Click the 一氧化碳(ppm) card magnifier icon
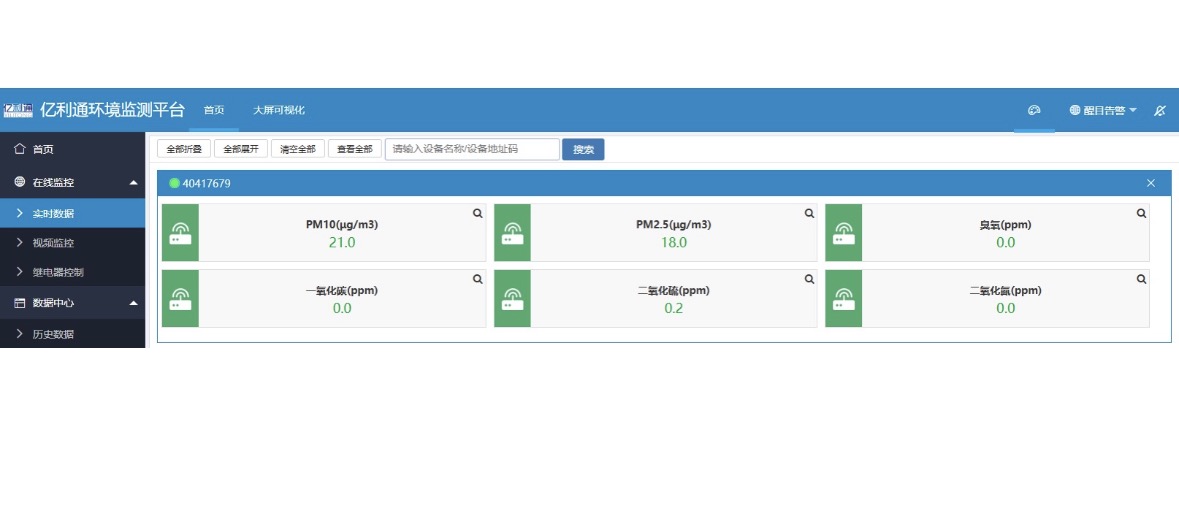Viewport: 1179px width, 525px height. 478,279
